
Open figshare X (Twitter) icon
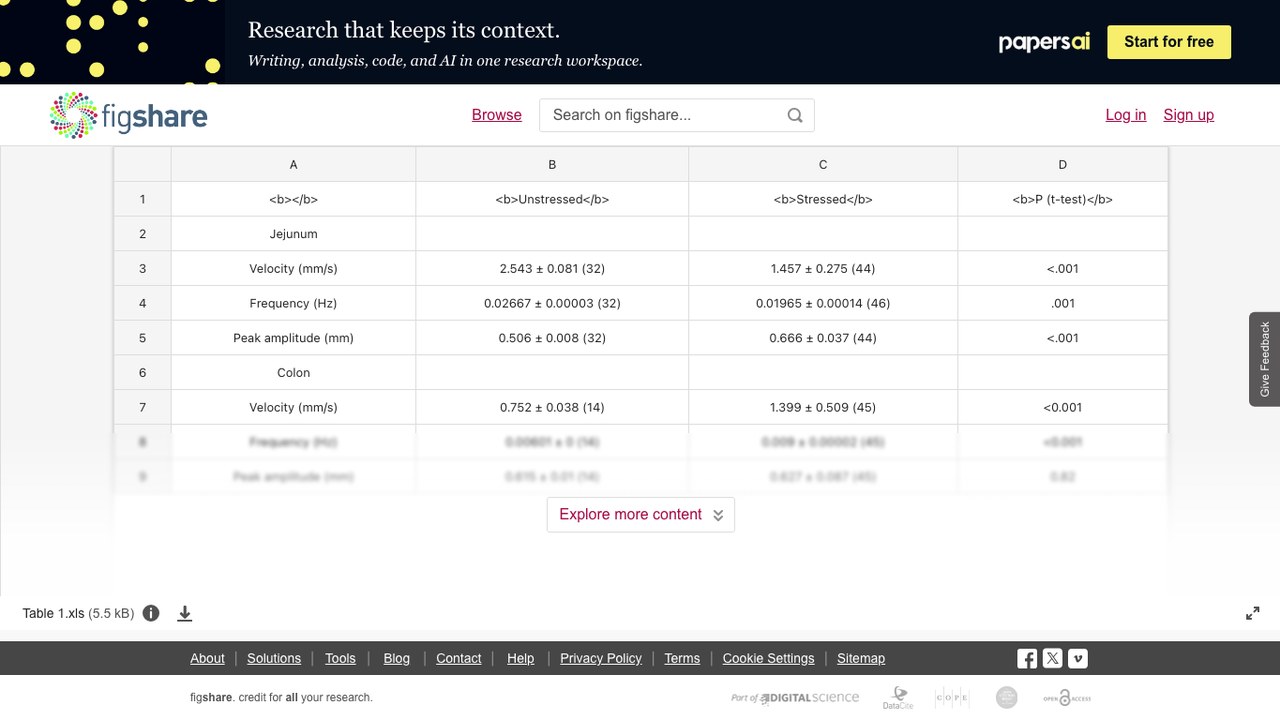pyautogui.click(x=1052, y=658)
